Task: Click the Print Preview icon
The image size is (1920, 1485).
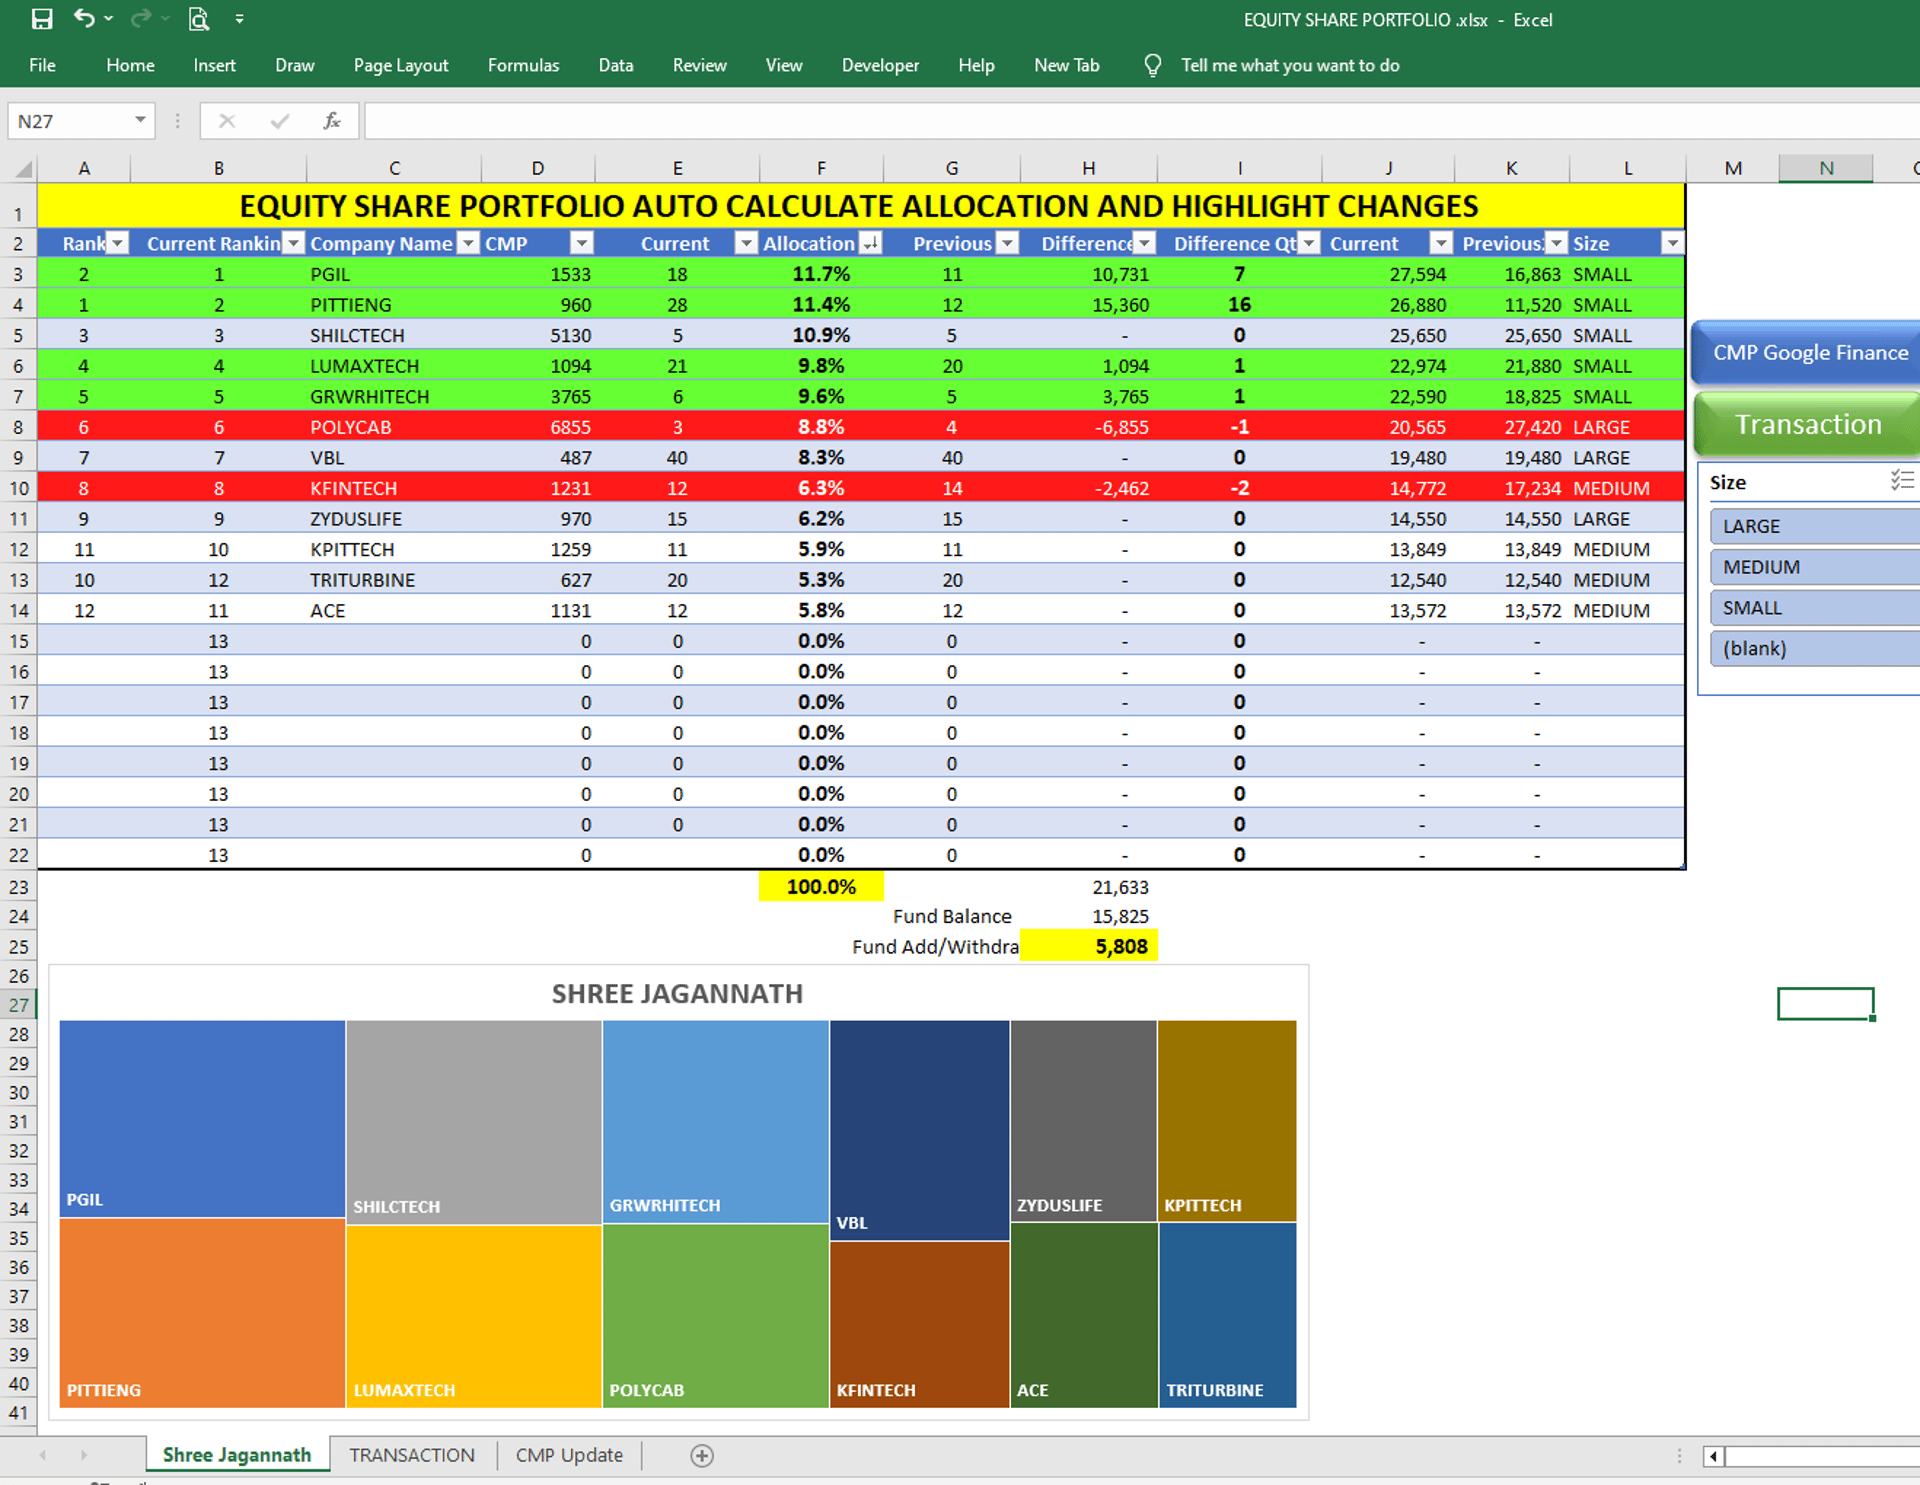Action: pyautogui.click(x=199, y=19)
